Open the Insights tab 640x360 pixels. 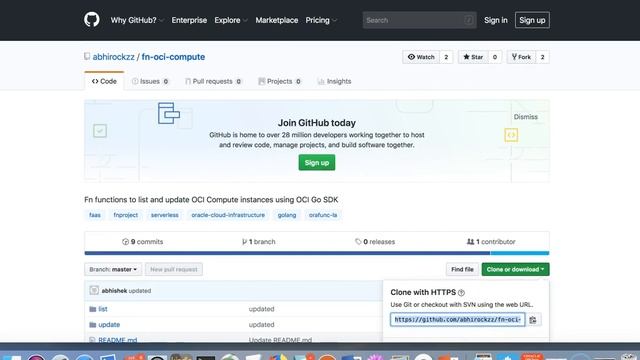pyautogui.click(x=334, y=81)
